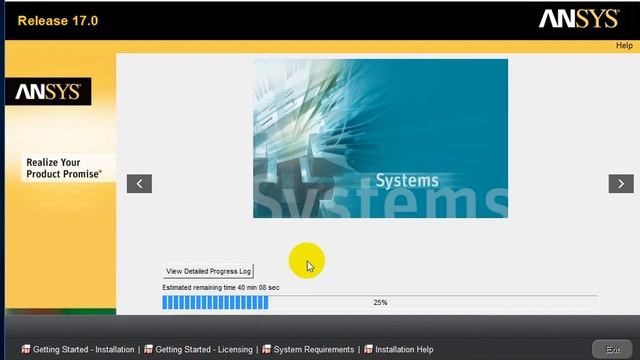Open Installation Help PDF icon
Viewport: 640px width, 360px height.
pos(368,349)
